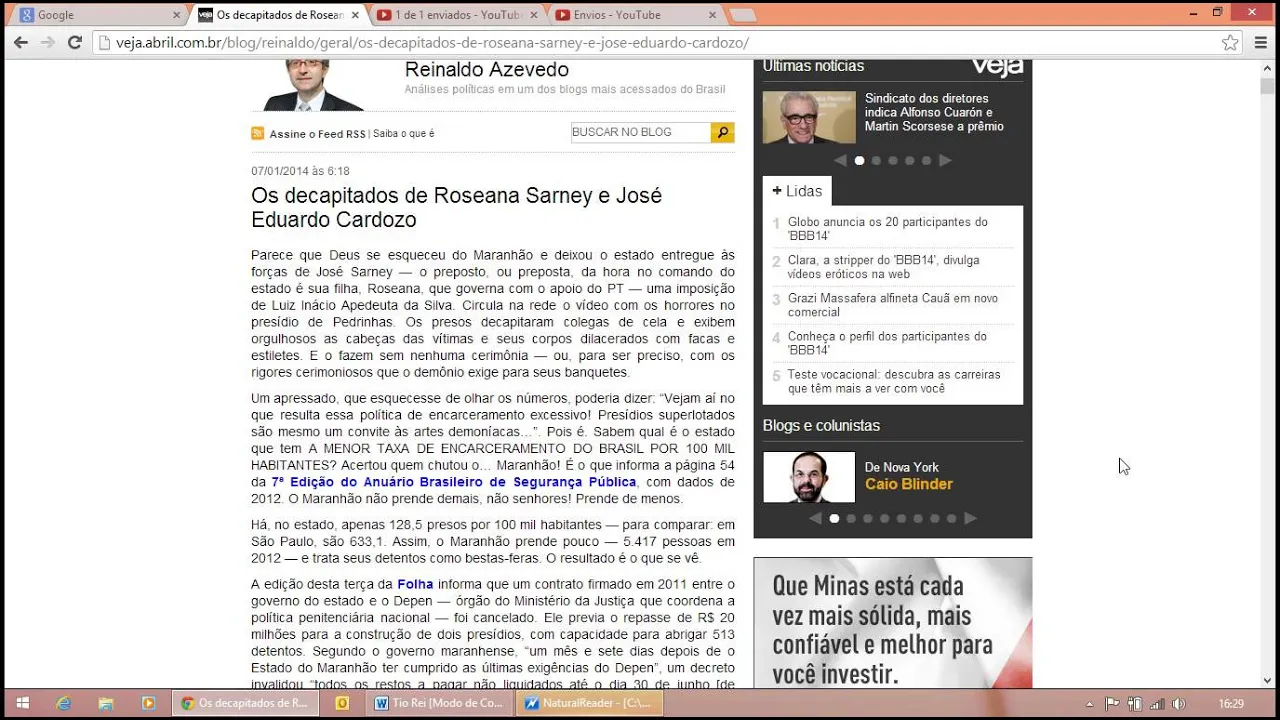This screenshot has width=1280, height=720.
Task: Select second dot in Últimas notícias carousel
Action: 876,160
